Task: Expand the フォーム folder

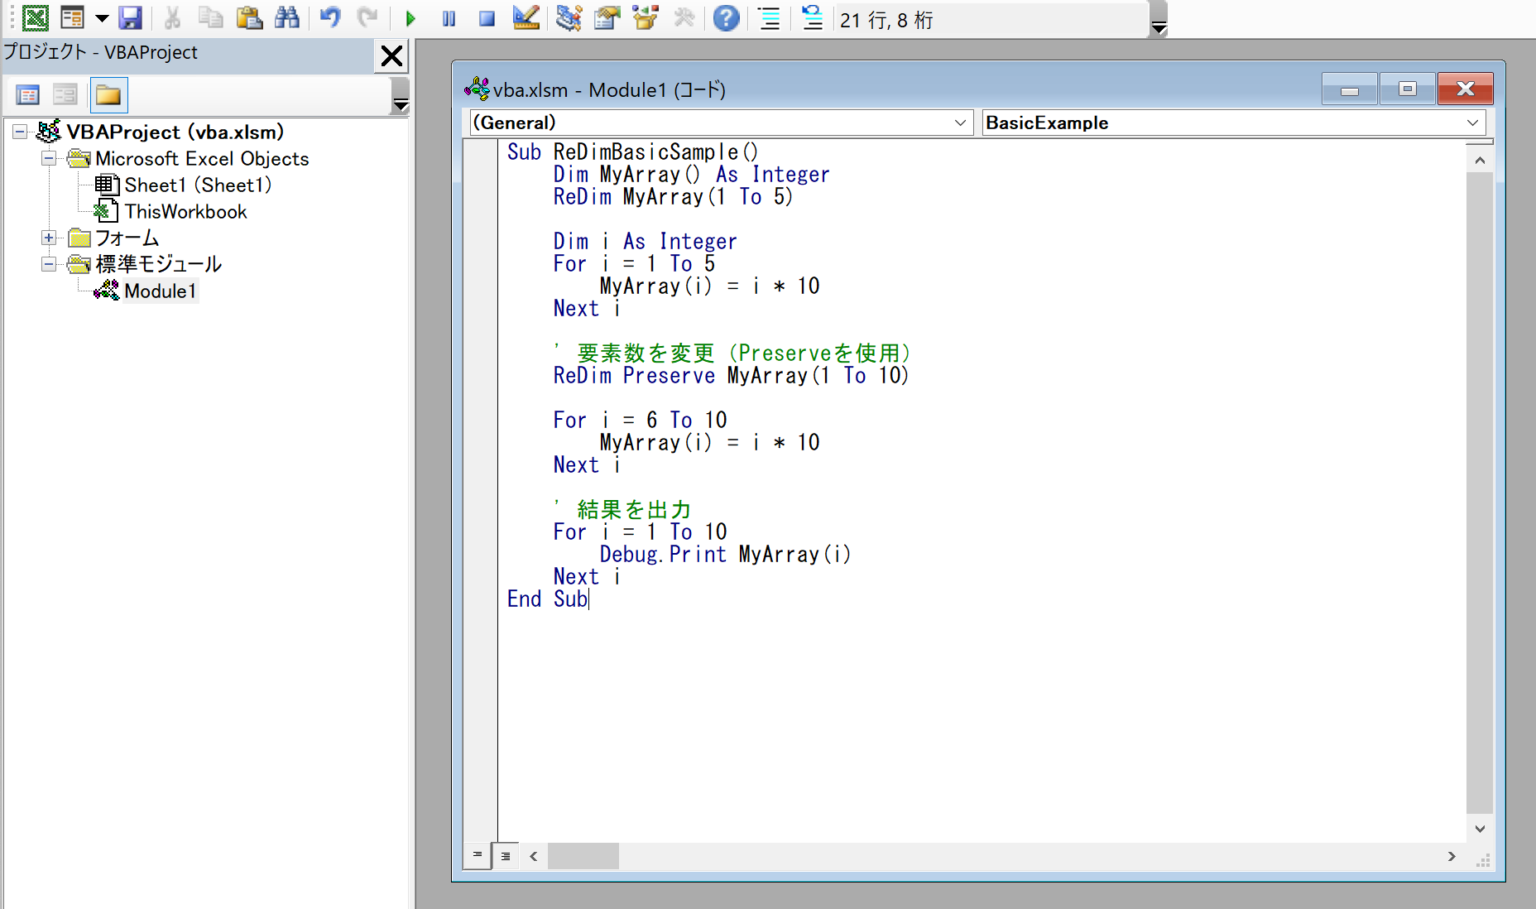Action: 49,237
